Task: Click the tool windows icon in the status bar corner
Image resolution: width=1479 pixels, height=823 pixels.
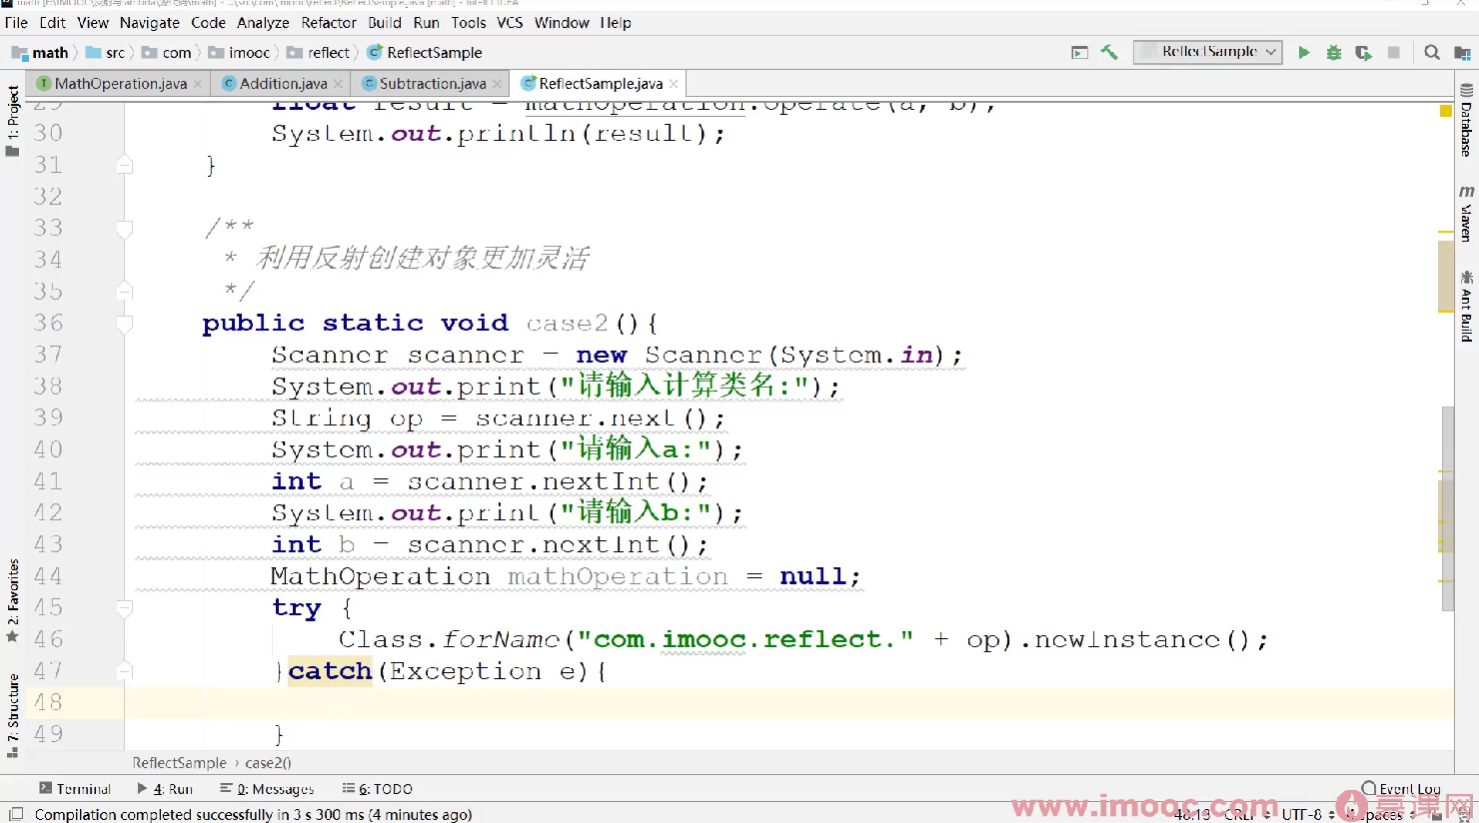Action: pyautogui.click(x=16, y=814)
